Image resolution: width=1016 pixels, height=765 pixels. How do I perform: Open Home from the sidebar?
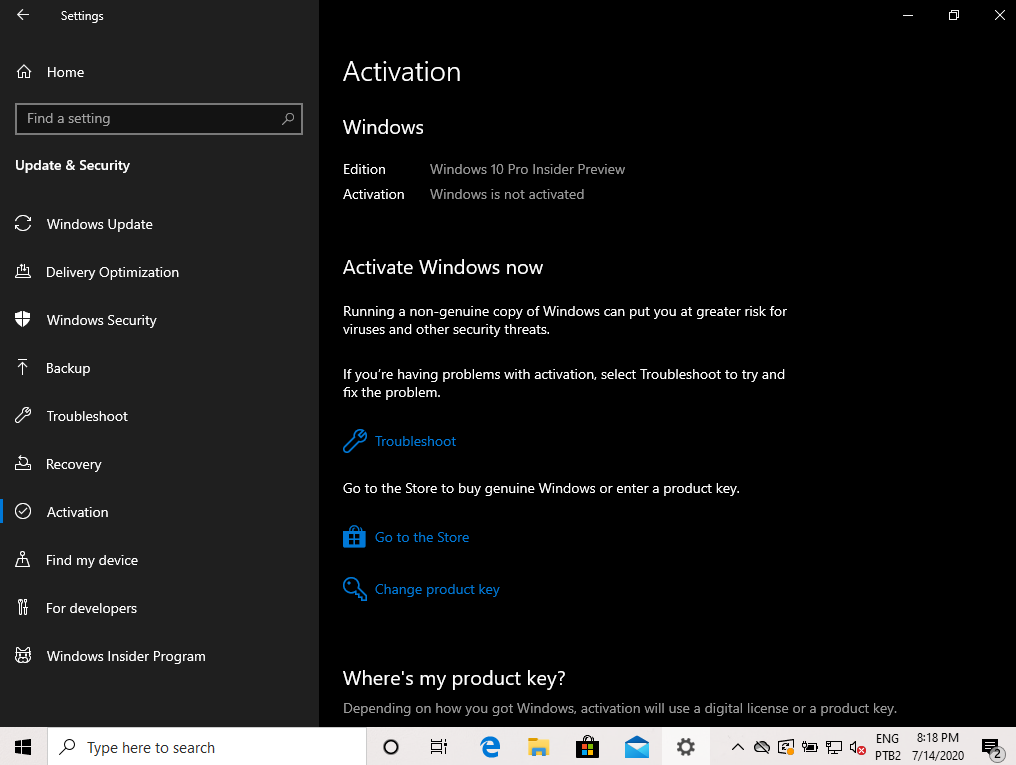159,72
